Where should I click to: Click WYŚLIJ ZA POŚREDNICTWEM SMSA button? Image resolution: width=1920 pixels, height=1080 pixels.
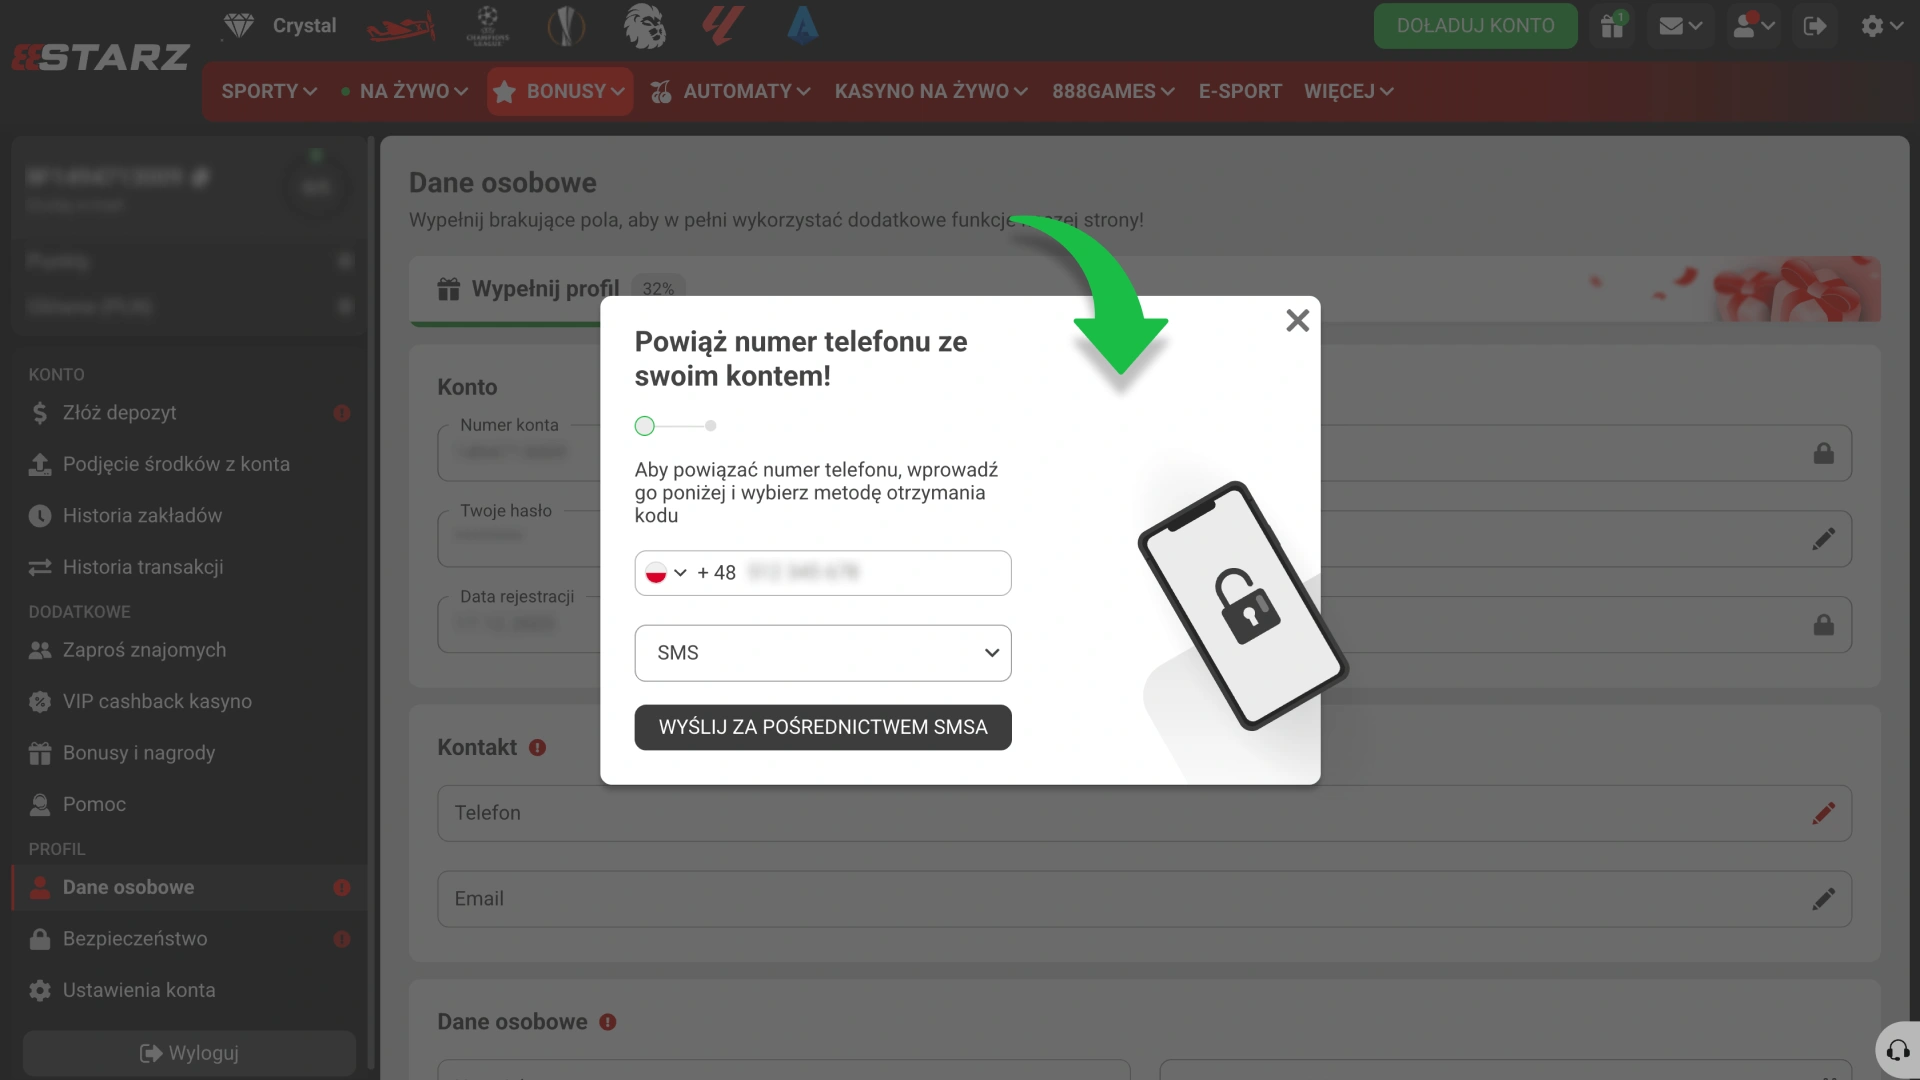coord(822,727)
